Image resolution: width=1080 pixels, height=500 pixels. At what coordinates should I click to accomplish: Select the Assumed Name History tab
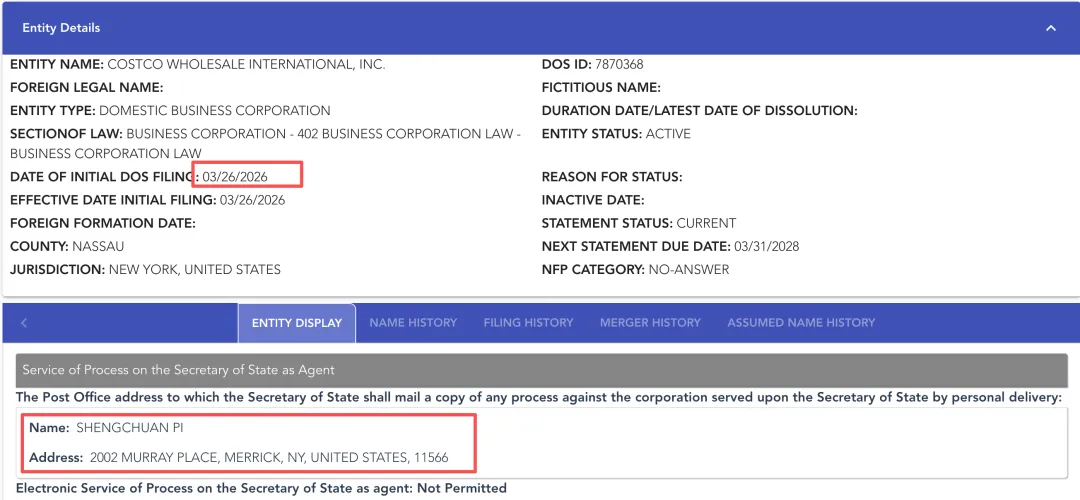point(801,323)
